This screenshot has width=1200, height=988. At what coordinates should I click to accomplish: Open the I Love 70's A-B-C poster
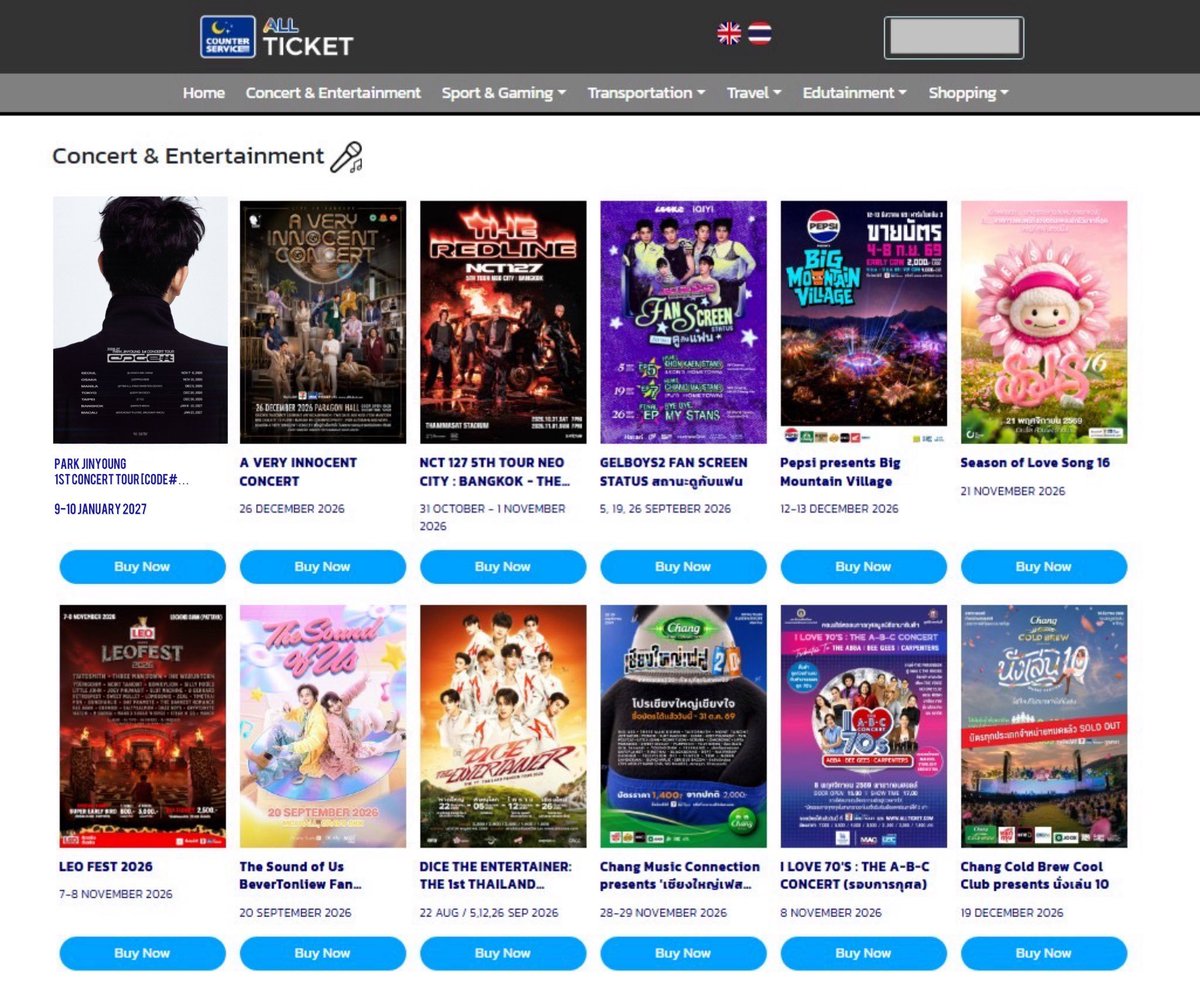pyautogui.click(x=864, y=726)
